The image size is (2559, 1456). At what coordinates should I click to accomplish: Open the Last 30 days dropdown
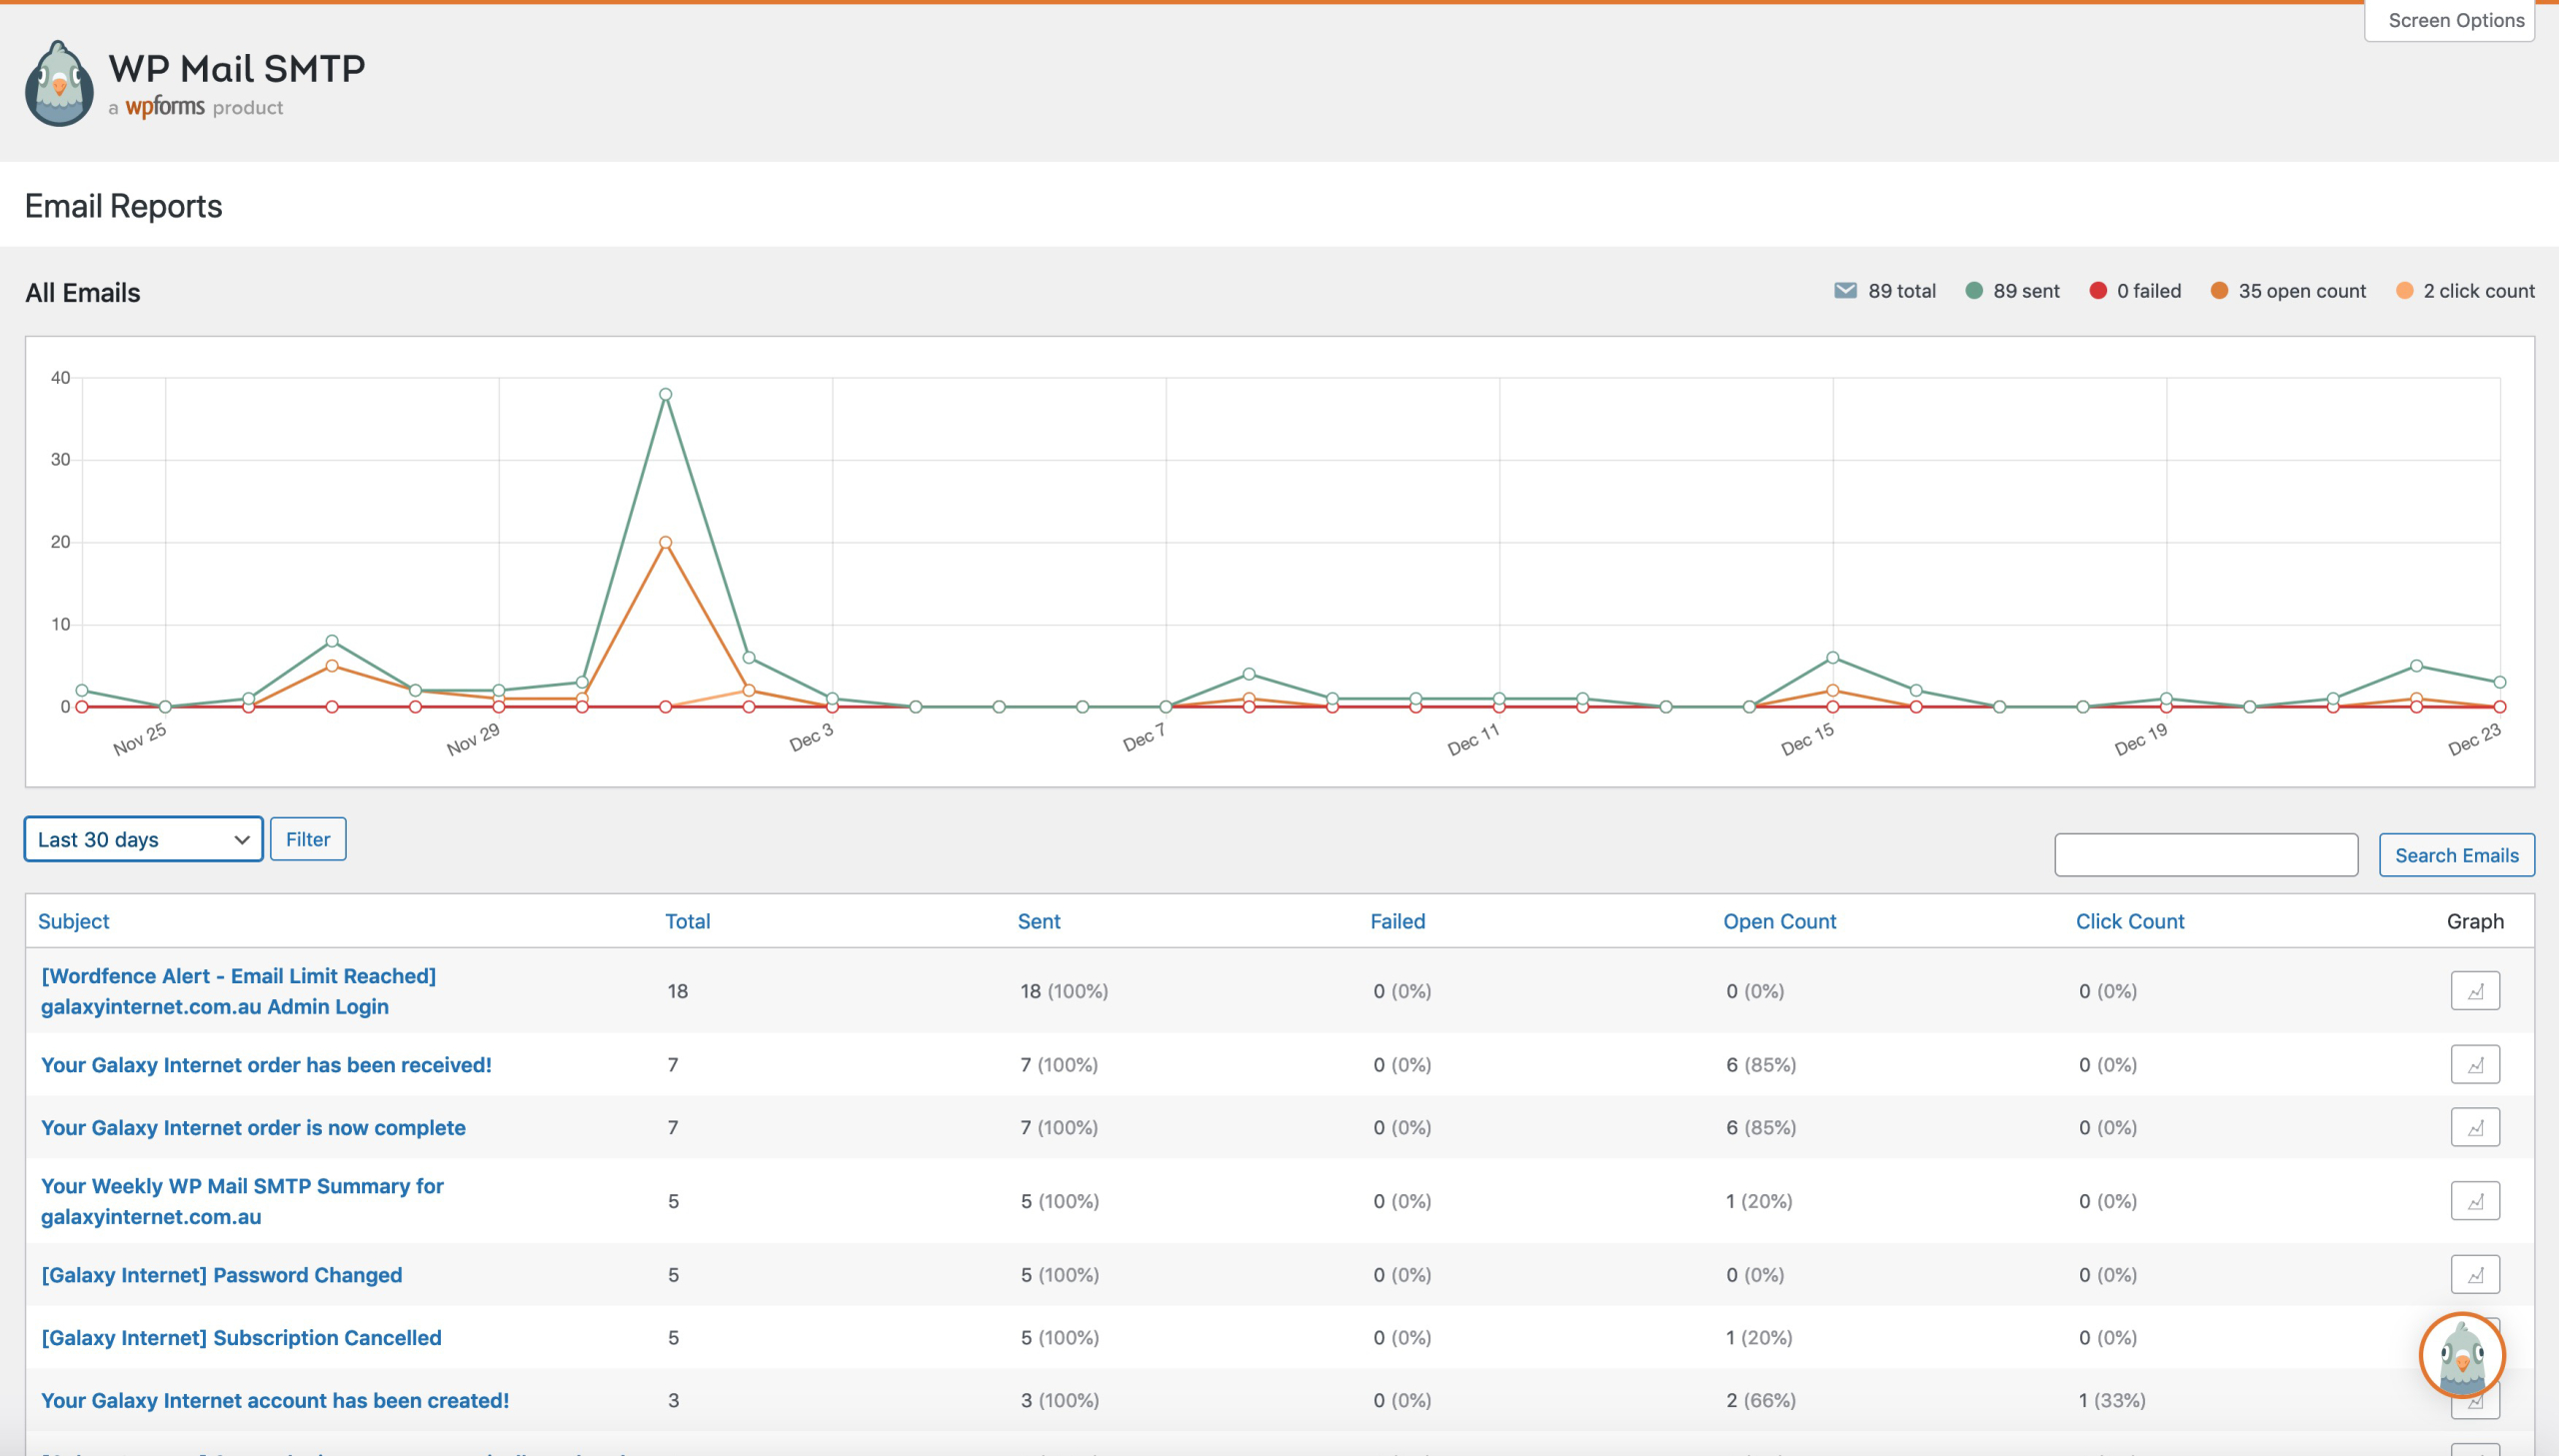click(x=143, y=839)
